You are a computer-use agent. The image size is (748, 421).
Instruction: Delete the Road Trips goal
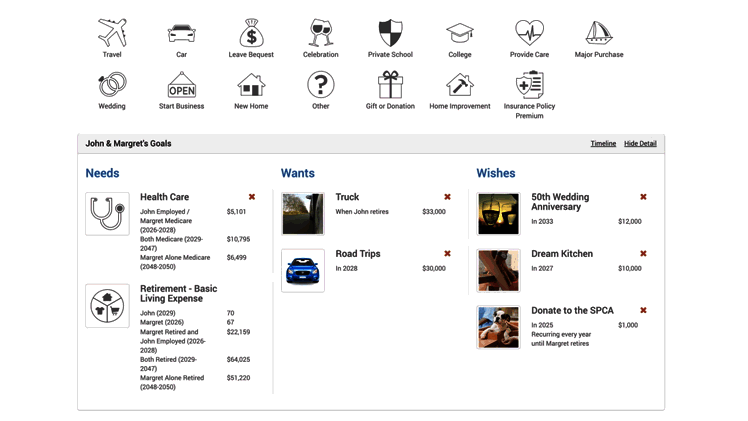coord(447,253)
